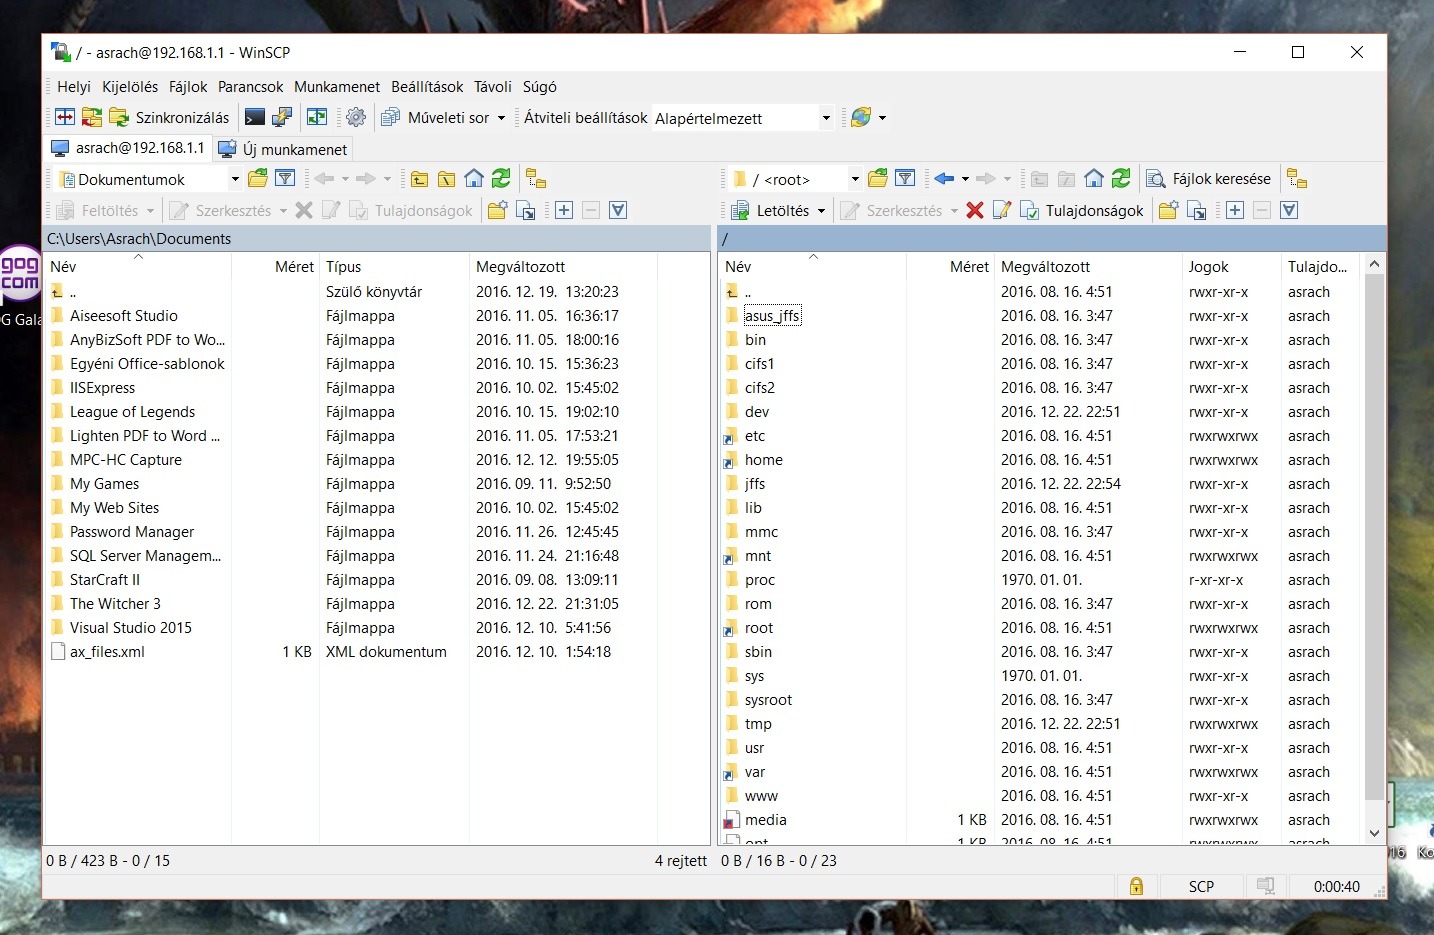Click the scrollbar down arrow in remote panel
Viewport: 1434px width, 935px height.
1374,833
